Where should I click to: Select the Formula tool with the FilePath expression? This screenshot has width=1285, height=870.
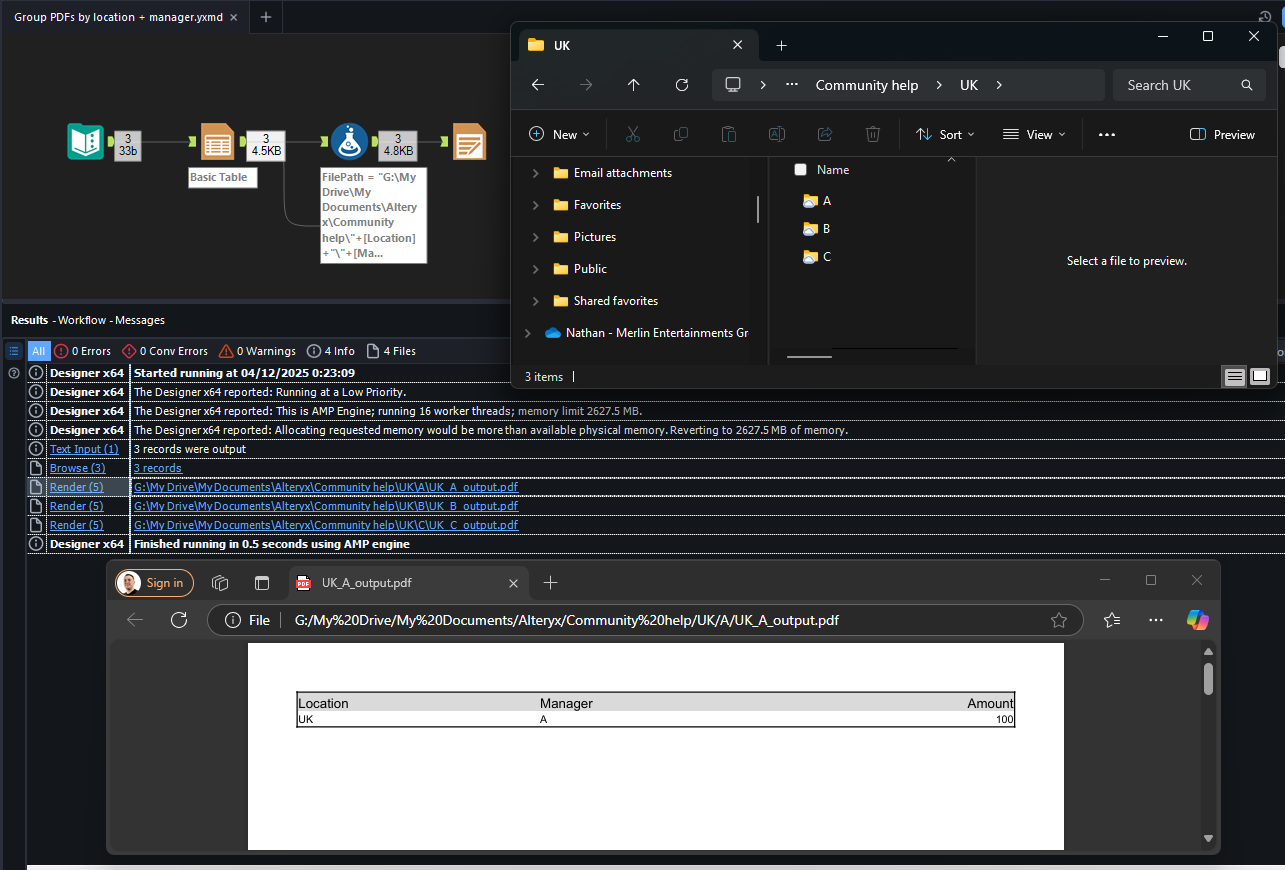pyautogui.click(x=348, y=141)
